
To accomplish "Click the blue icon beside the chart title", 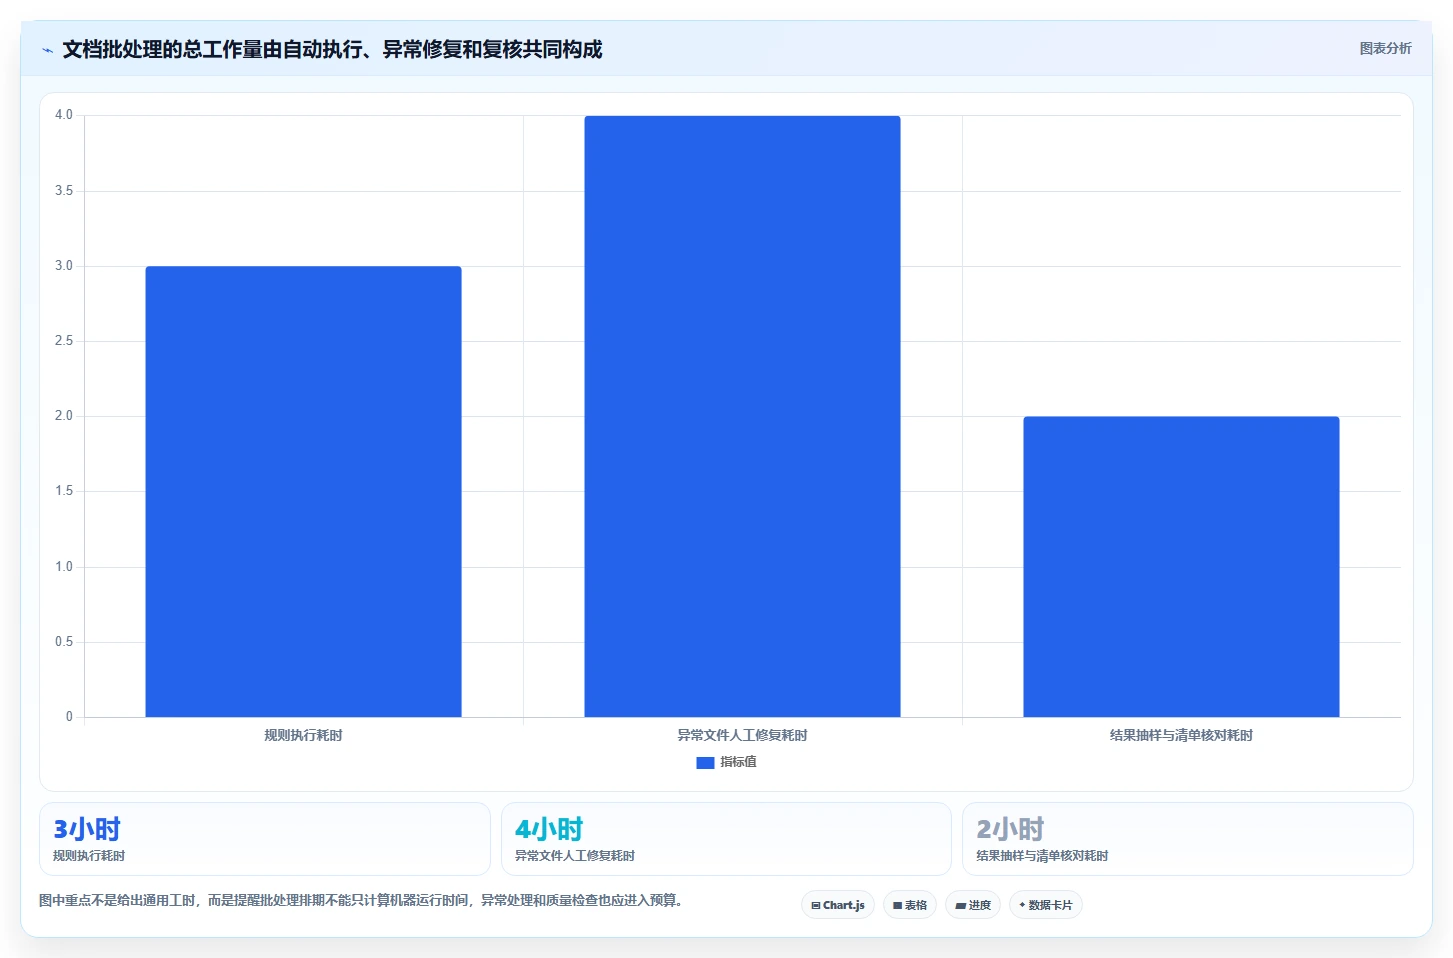I will tap(47, 50).
